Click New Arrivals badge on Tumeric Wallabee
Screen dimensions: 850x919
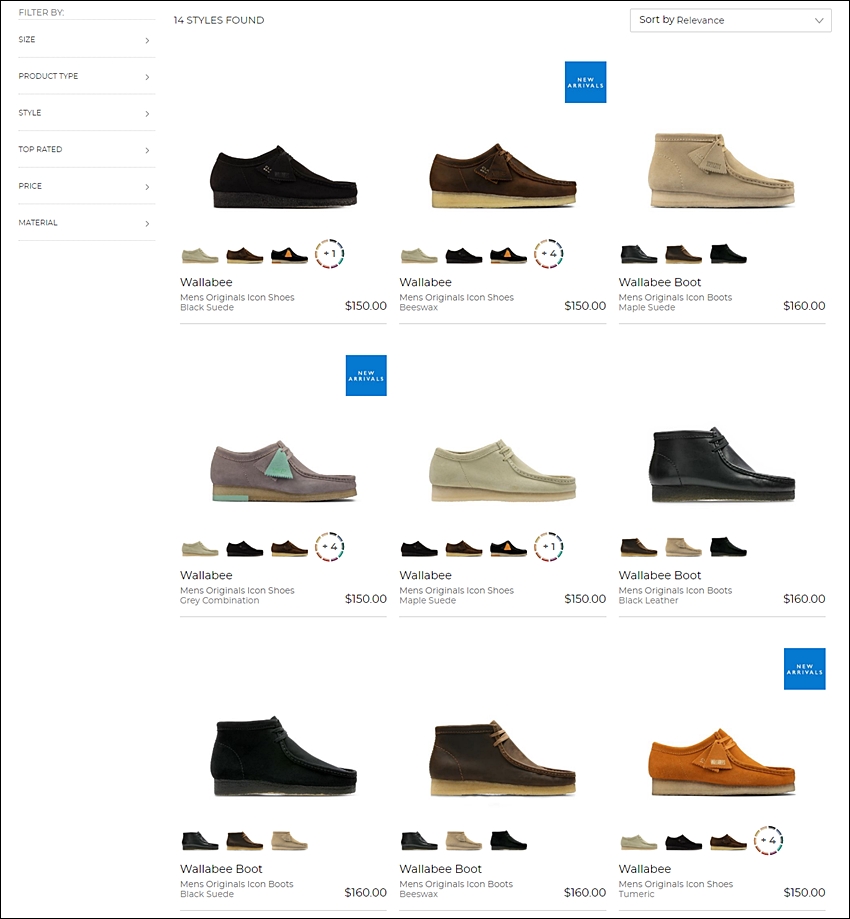(804, 669)
